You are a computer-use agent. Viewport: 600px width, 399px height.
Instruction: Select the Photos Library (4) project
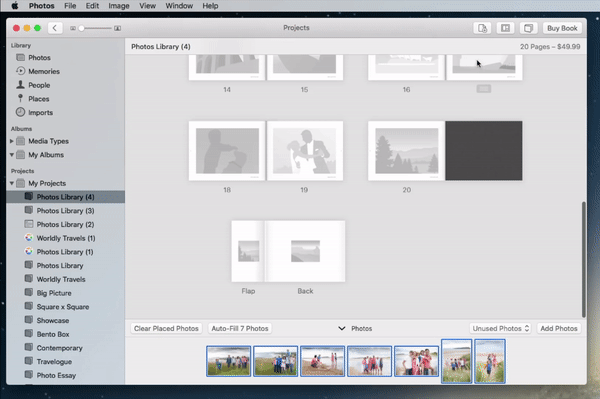click(x=65, y=197)
